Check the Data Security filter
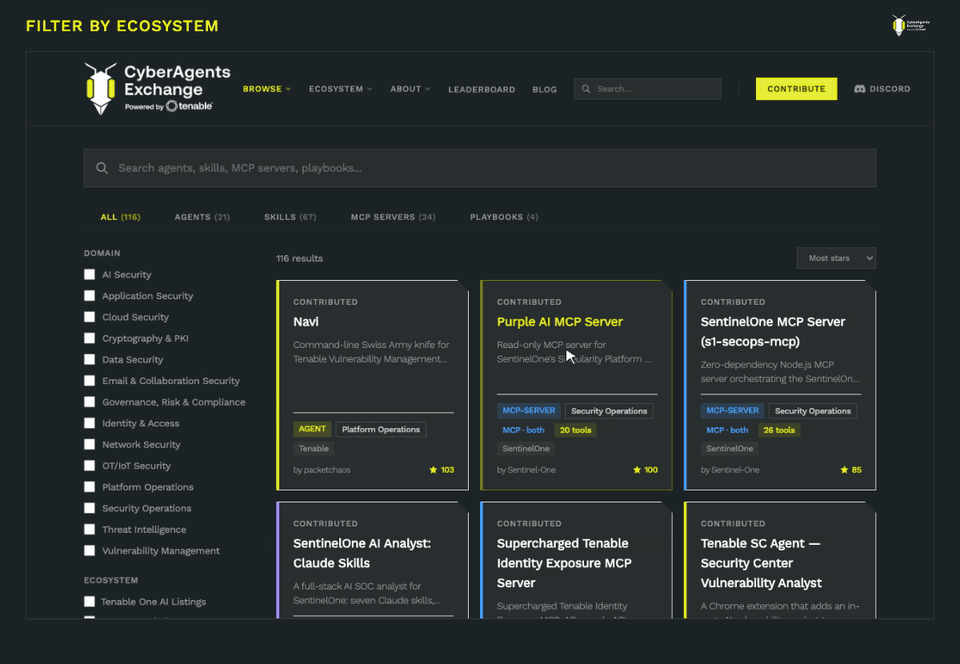 point(89,359)
